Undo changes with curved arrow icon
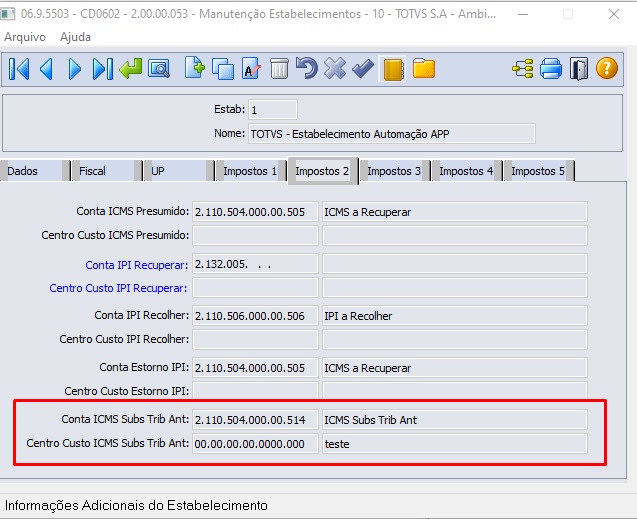The image size is (637, 519). pos(307,68)
